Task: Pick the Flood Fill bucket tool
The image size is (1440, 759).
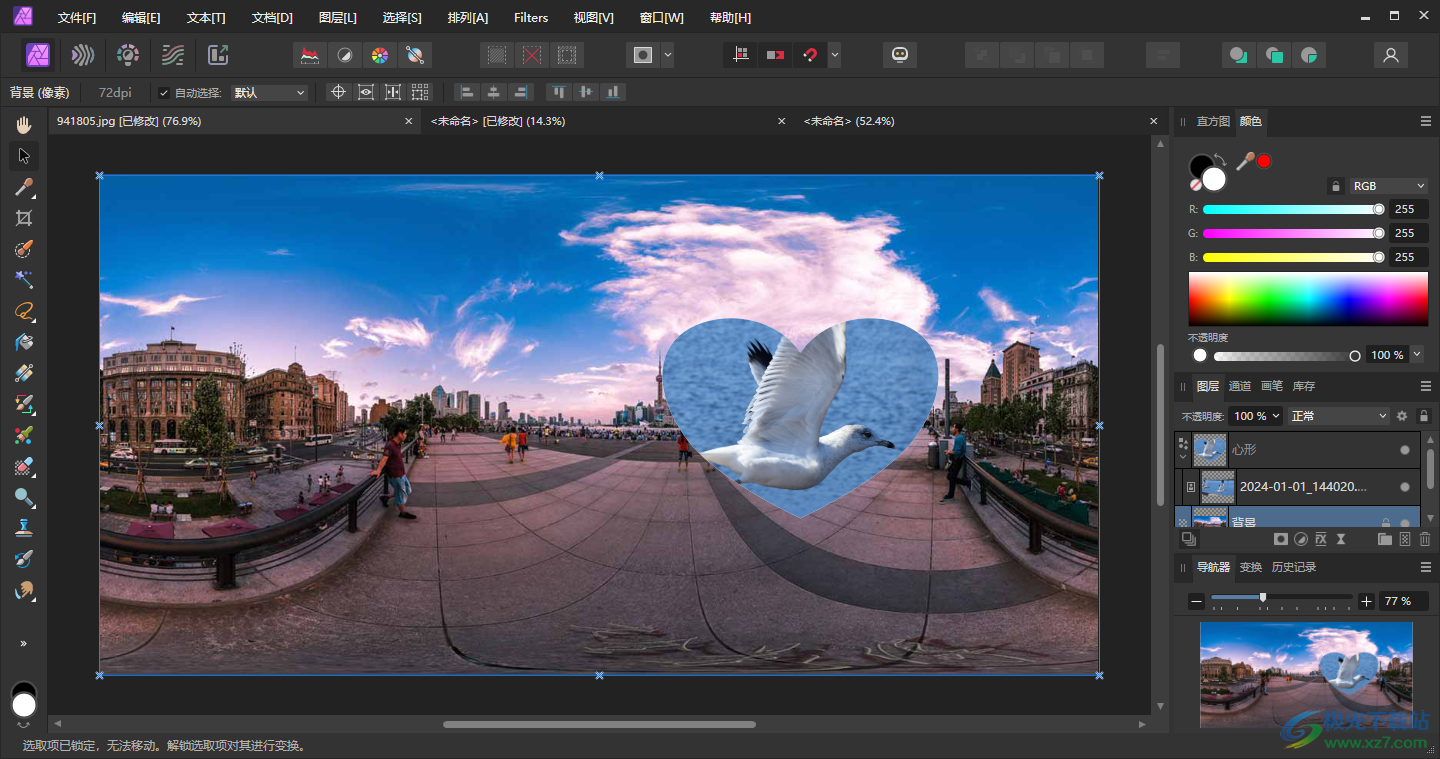Action: point(24,342)
